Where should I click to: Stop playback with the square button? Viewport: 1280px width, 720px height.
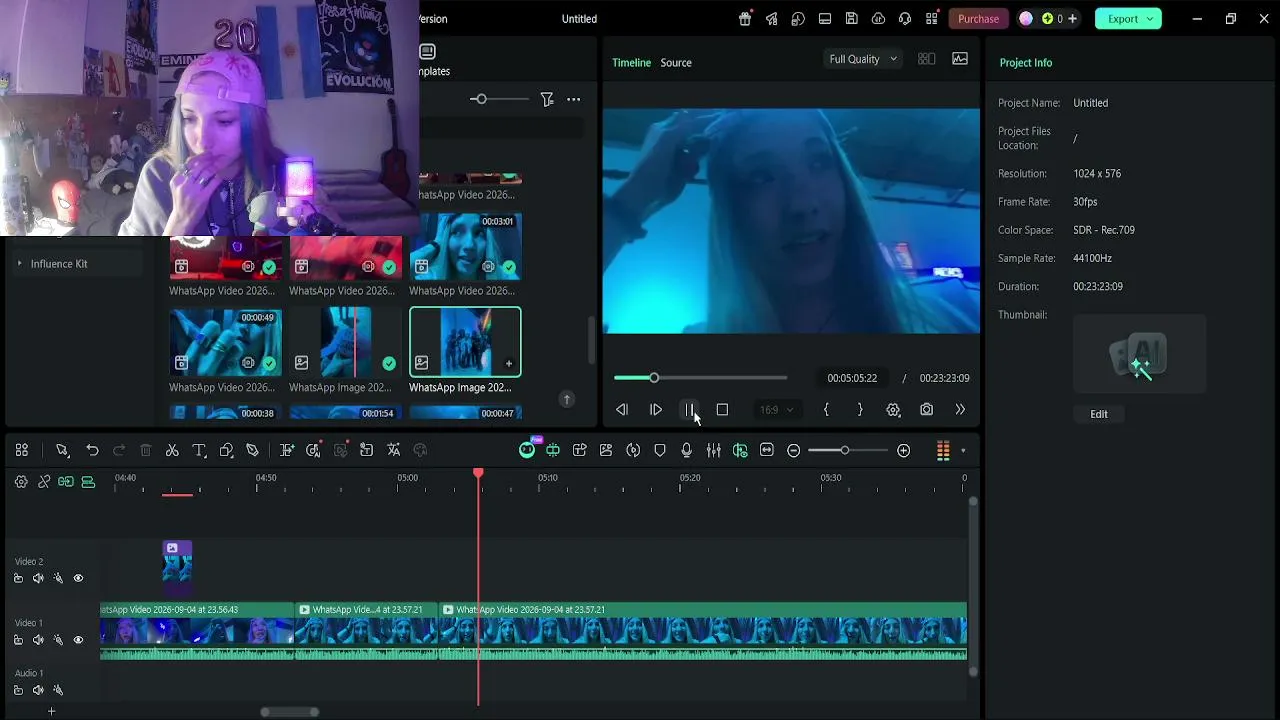[x=722, y=410]
